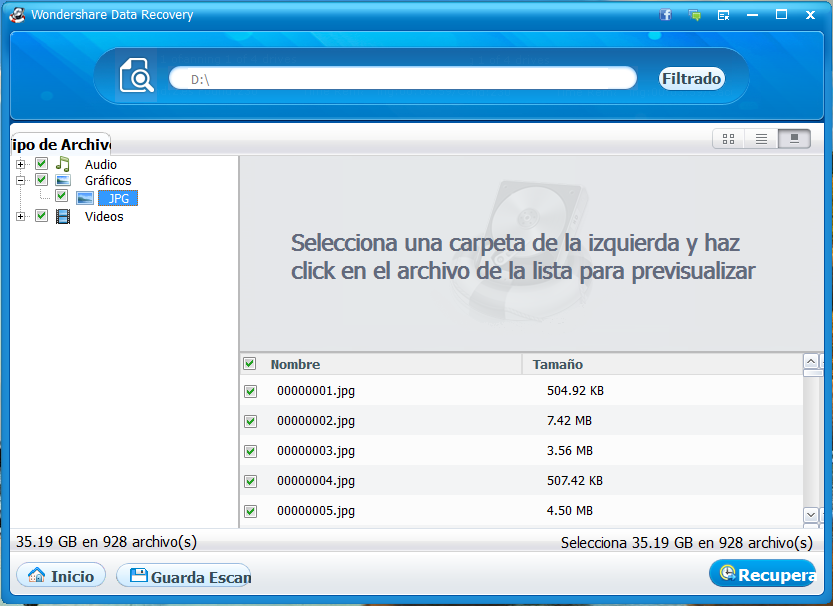The height and width of the screenshot is (606, 833).
Task: Sort by Nombre column header
Action: (x=295, y=364)
